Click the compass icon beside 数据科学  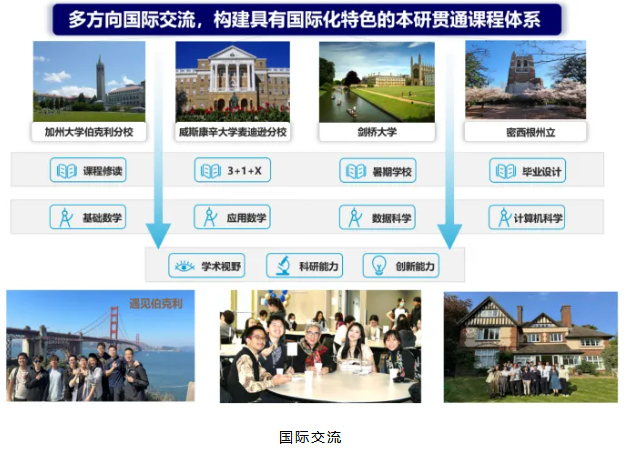coord(355,217)
